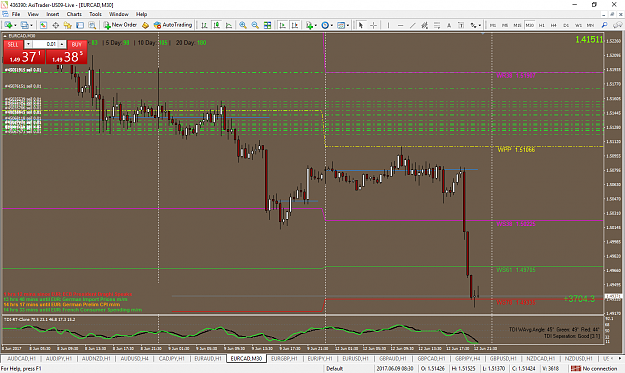Increase lot volume with right stepper arrow

tap(62, 44)
